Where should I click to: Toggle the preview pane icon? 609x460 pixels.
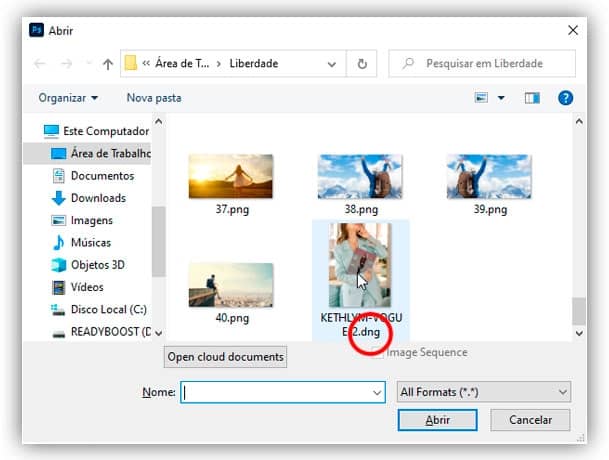tap(532, 98)
